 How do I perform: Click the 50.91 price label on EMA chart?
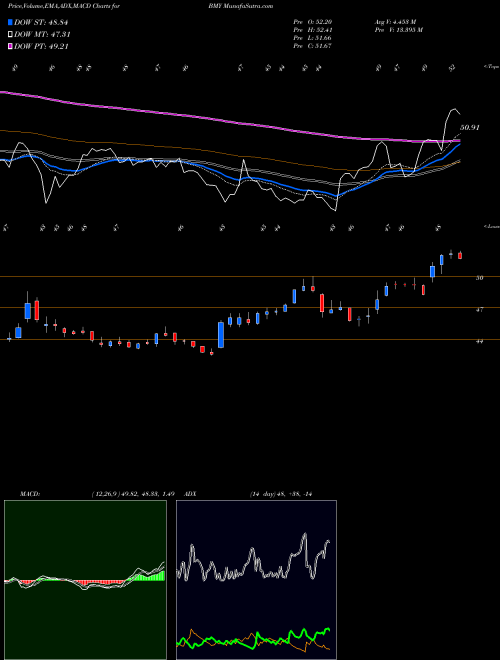point(470,127)
